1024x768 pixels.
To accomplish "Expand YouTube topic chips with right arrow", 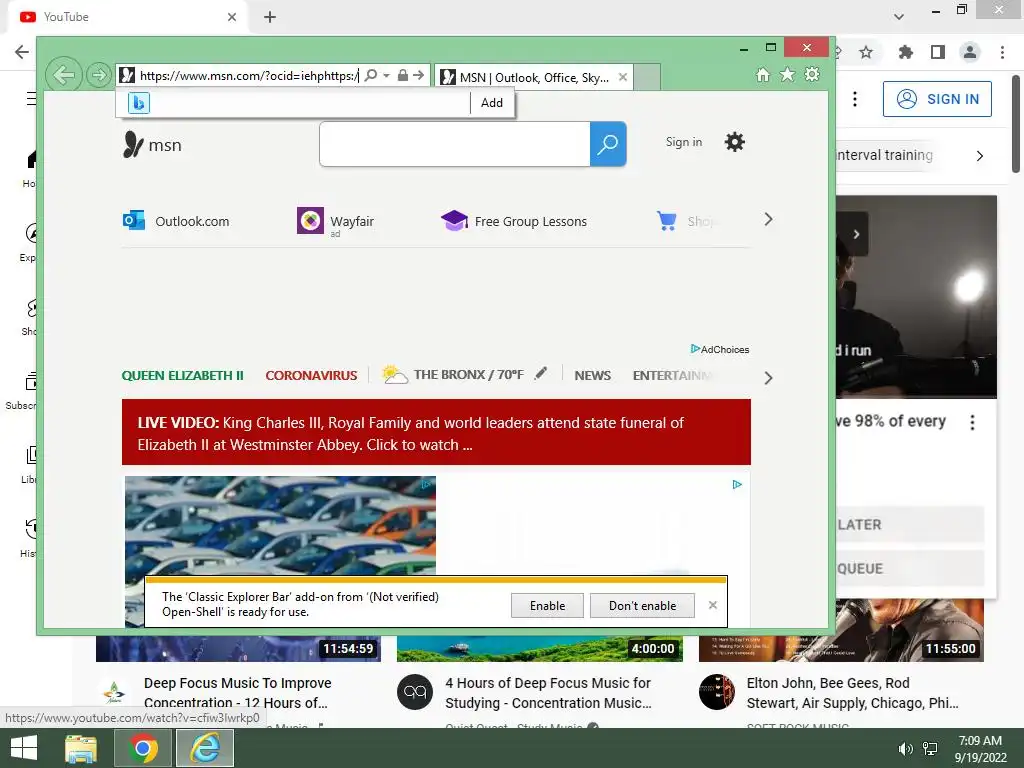I will click(980, 155).
